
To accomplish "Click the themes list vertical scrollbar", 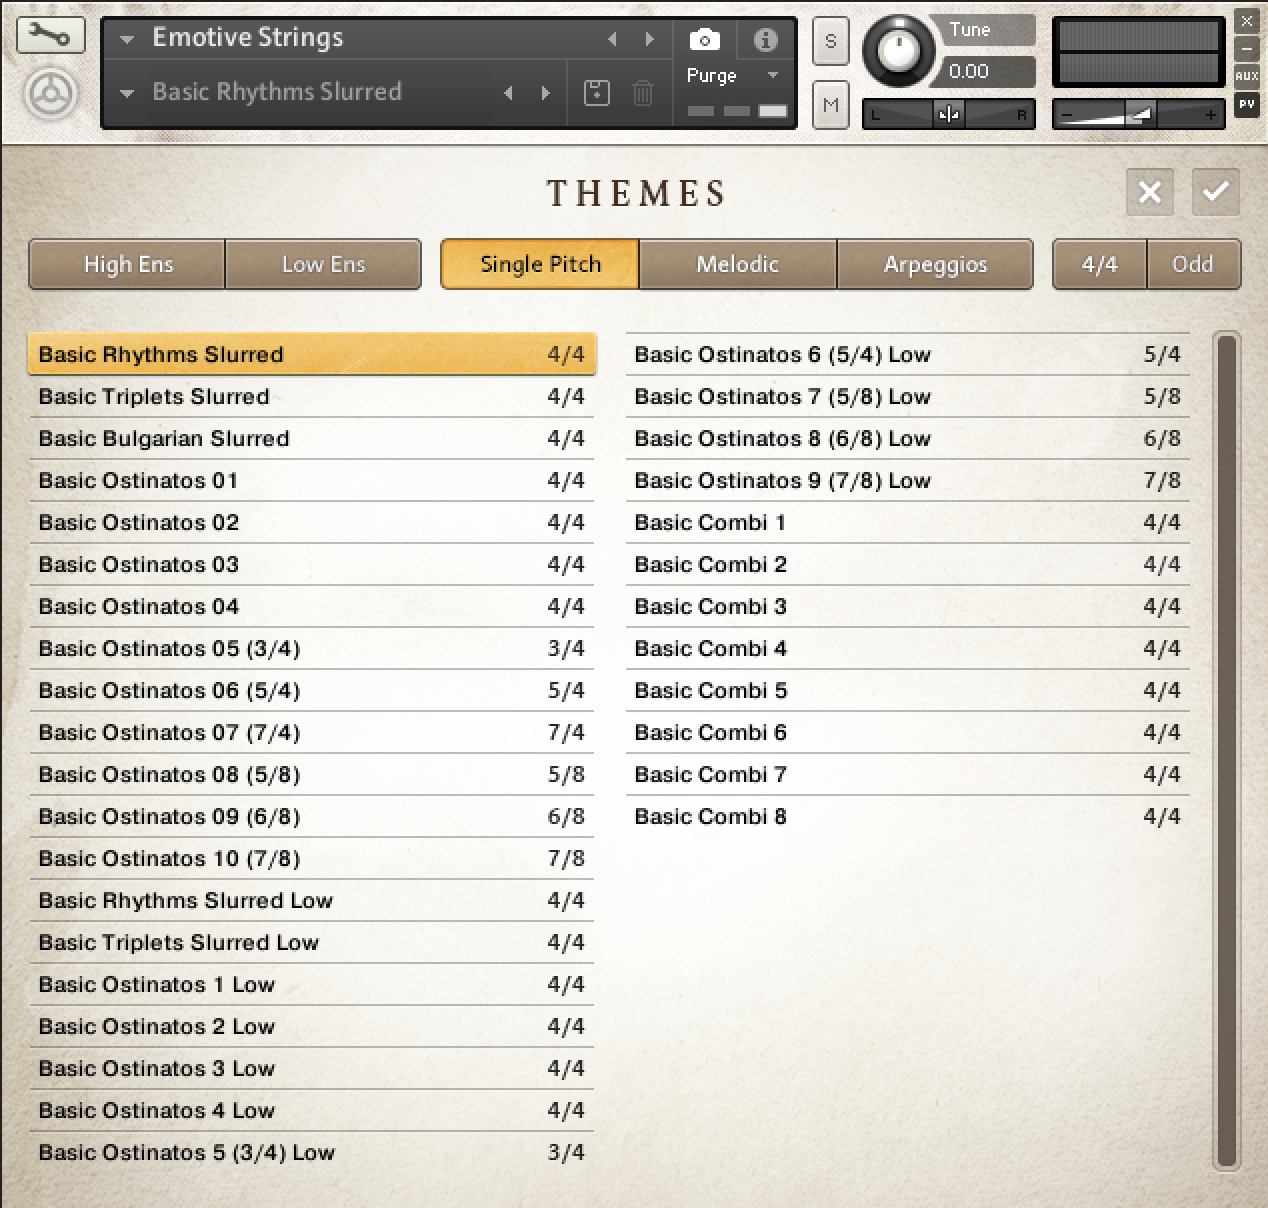I will coord(1226,750).
